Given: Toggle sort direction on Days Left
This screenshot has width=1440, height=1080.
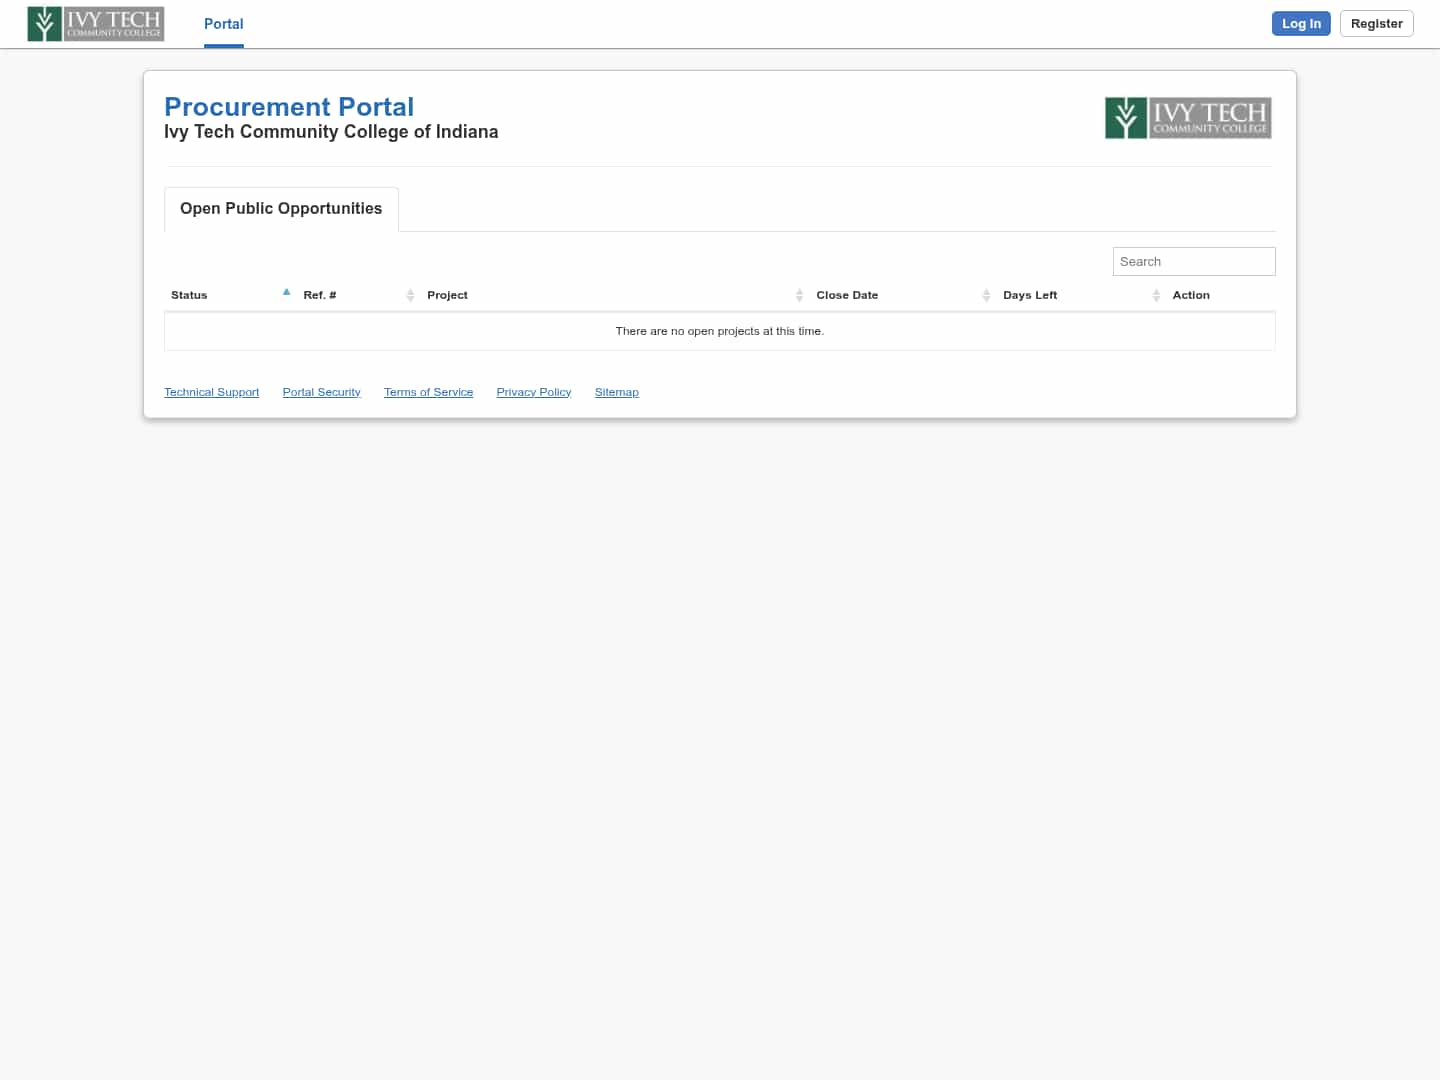Looking at the screenshot, I should coord(1156,294).
